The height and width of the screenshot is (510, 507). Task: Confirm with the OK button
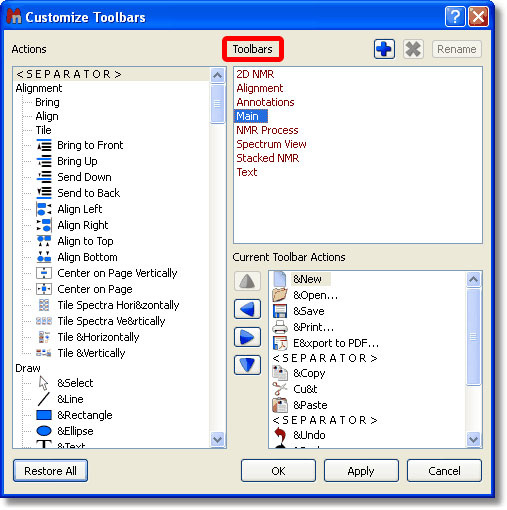point(278,471)
